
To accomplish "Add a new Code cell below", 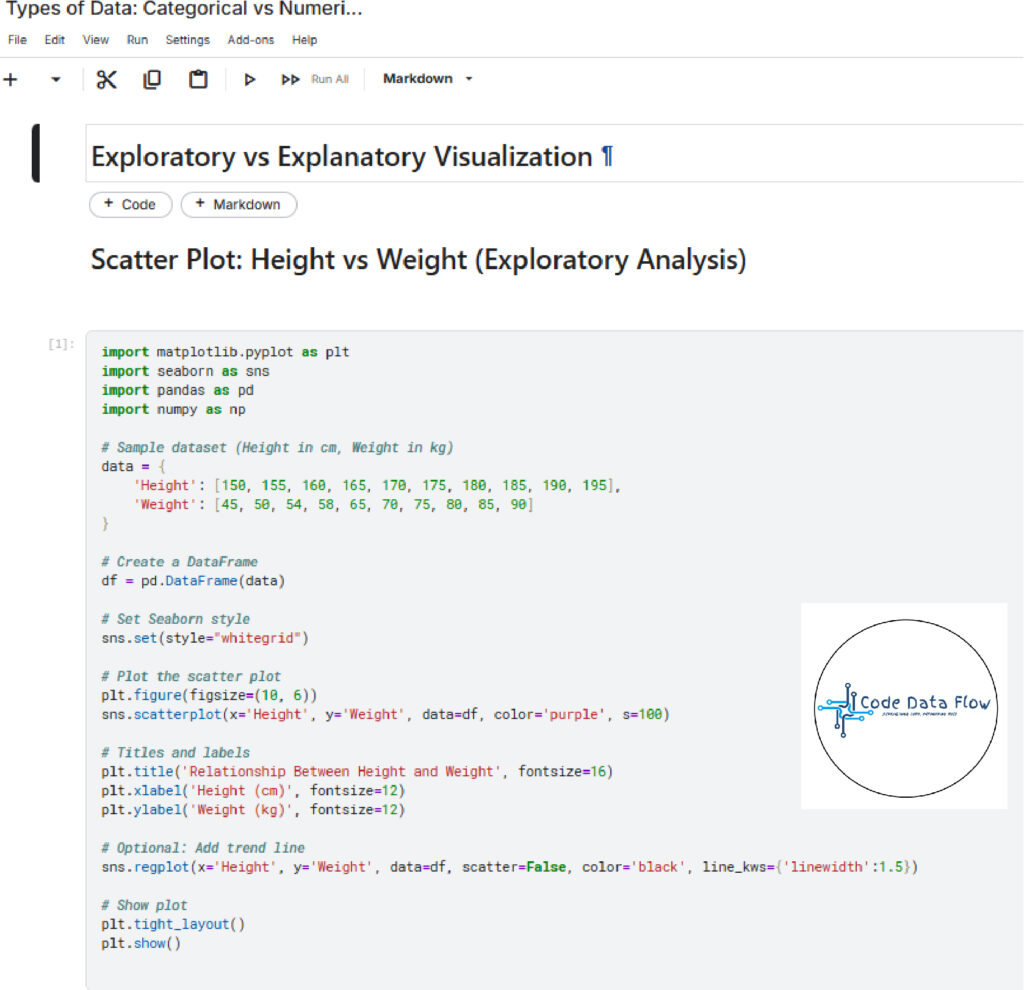I will pyautogui.click(x=131, y=204).
